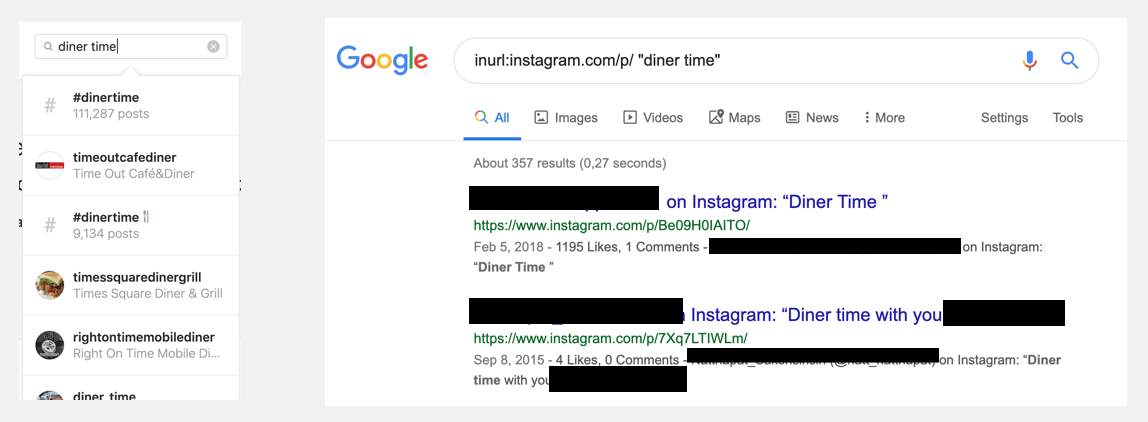The height and width of the screenshot is (422, 1148).
Task: Switch to the Maps tab
Action: click(734, 117)
